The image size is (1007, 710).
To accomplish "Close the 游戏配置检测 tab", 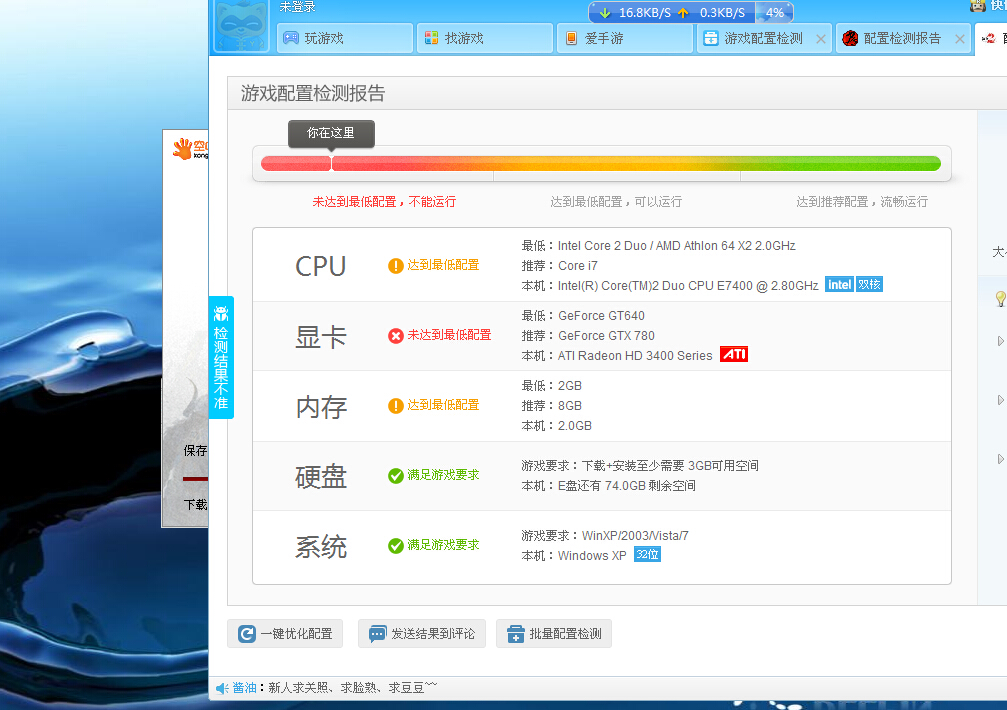I will (821, 39).
